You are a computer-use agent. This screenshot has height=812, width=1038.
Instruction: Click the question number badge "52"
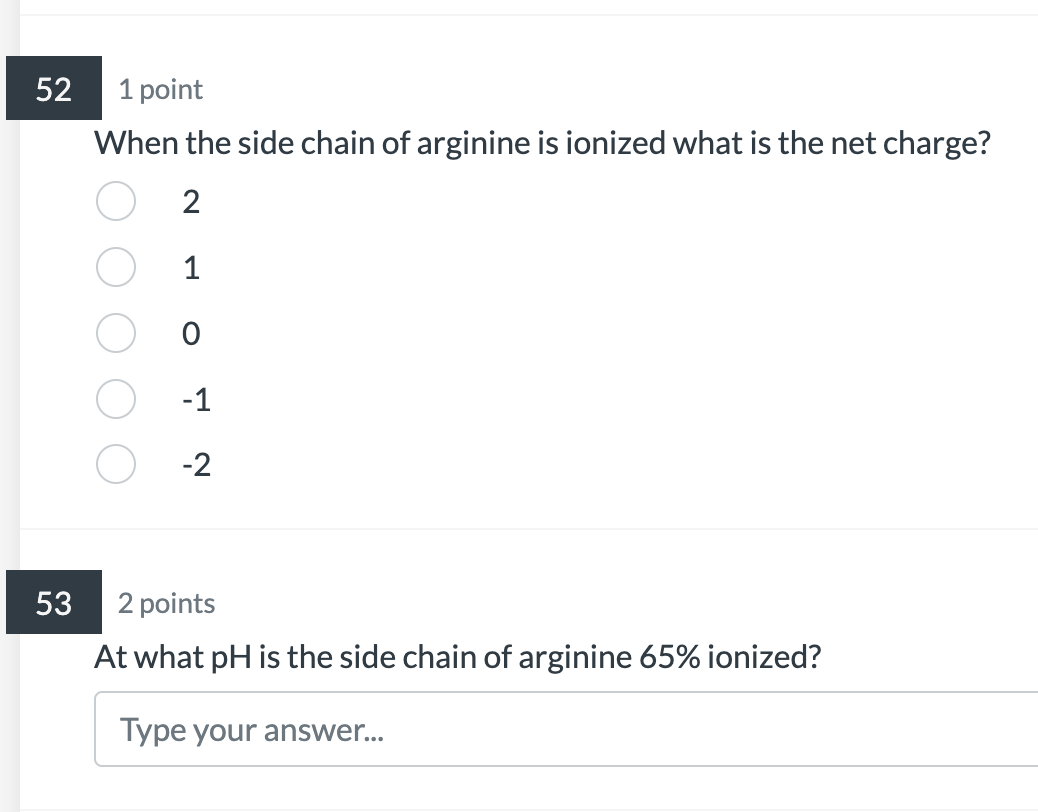tap(53, 89)
